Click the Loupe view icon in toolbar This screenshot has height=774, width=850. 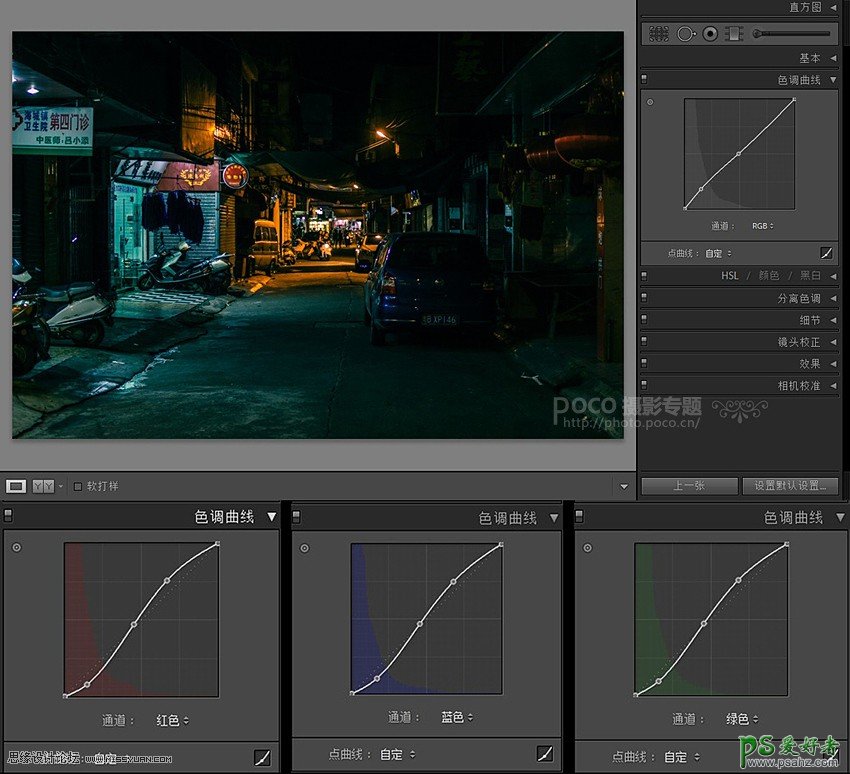[16, 486]
